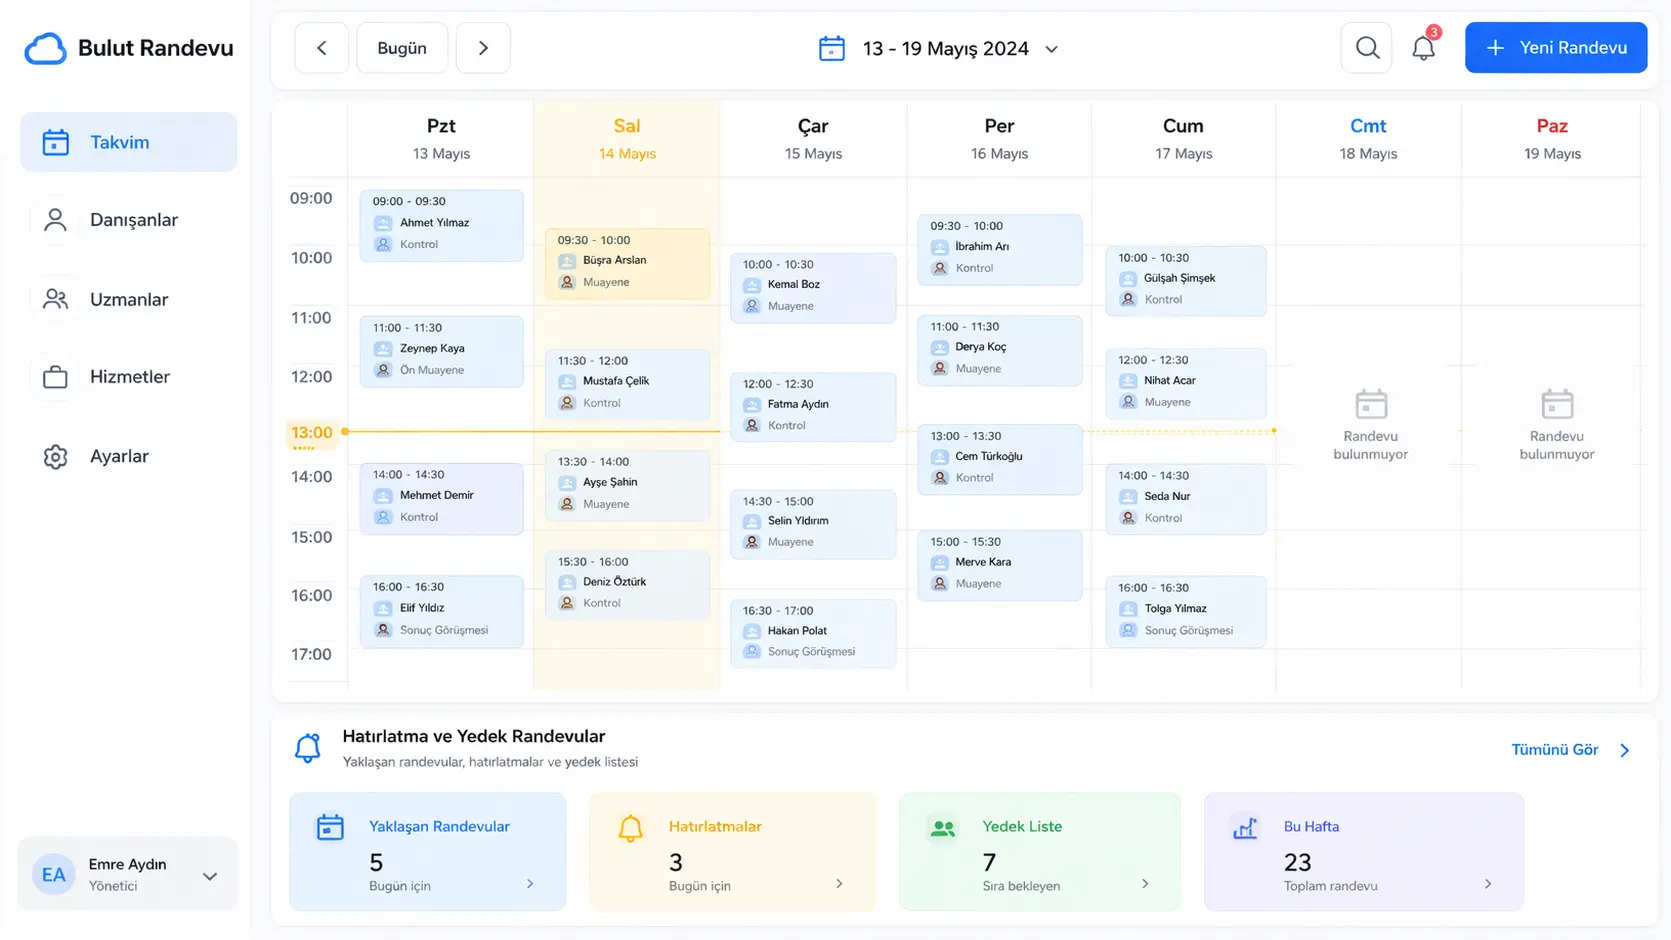Screen dimensions: 1671x940
Task: Open Ayarlar settings in sidebar
Action: click(119, 456)
